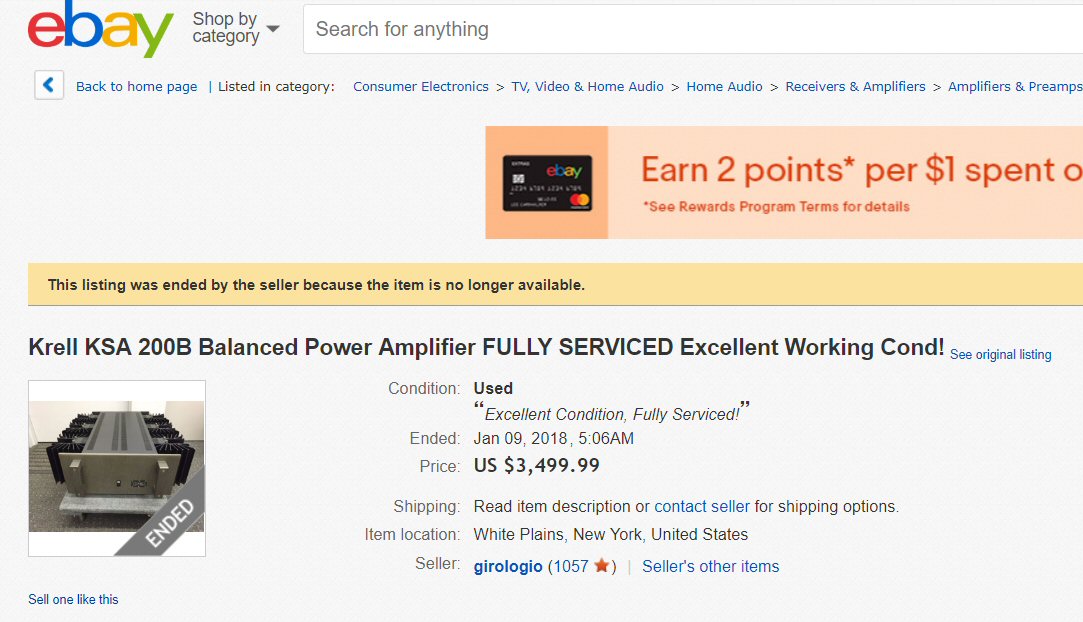Open the Shop by category dropdown

tap(235, 28)
